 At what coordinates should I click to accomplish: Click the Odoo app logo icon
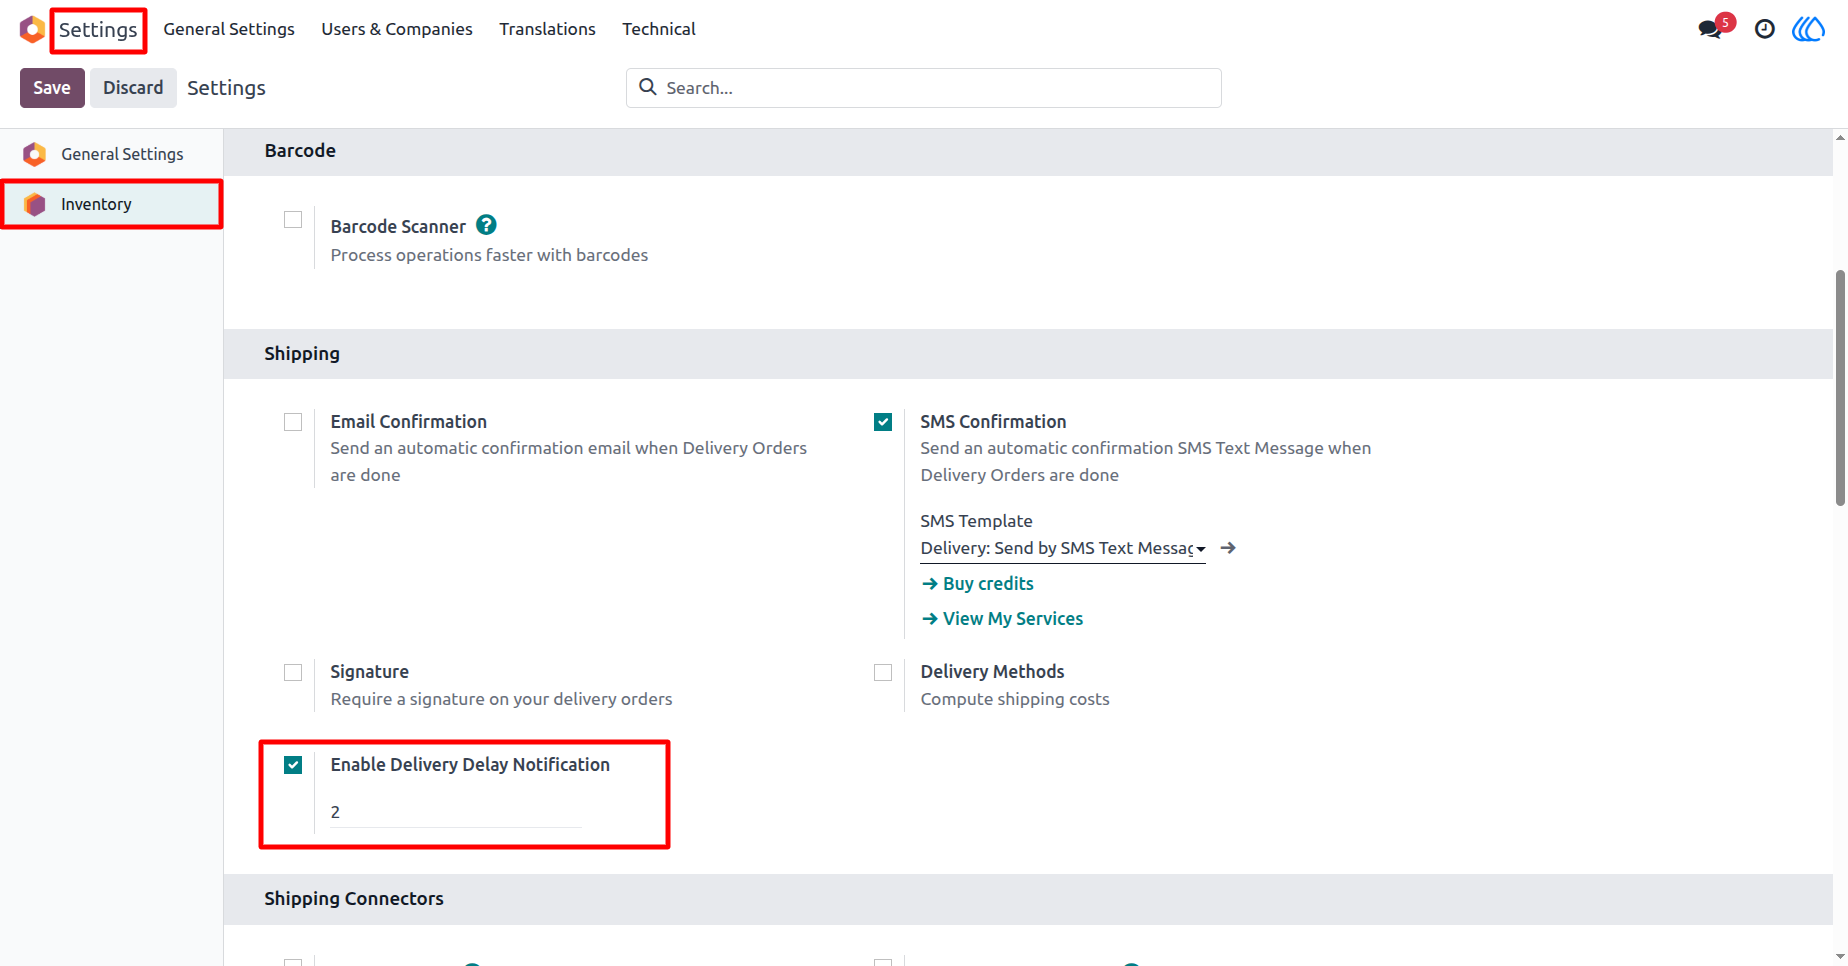click(32, 29)
